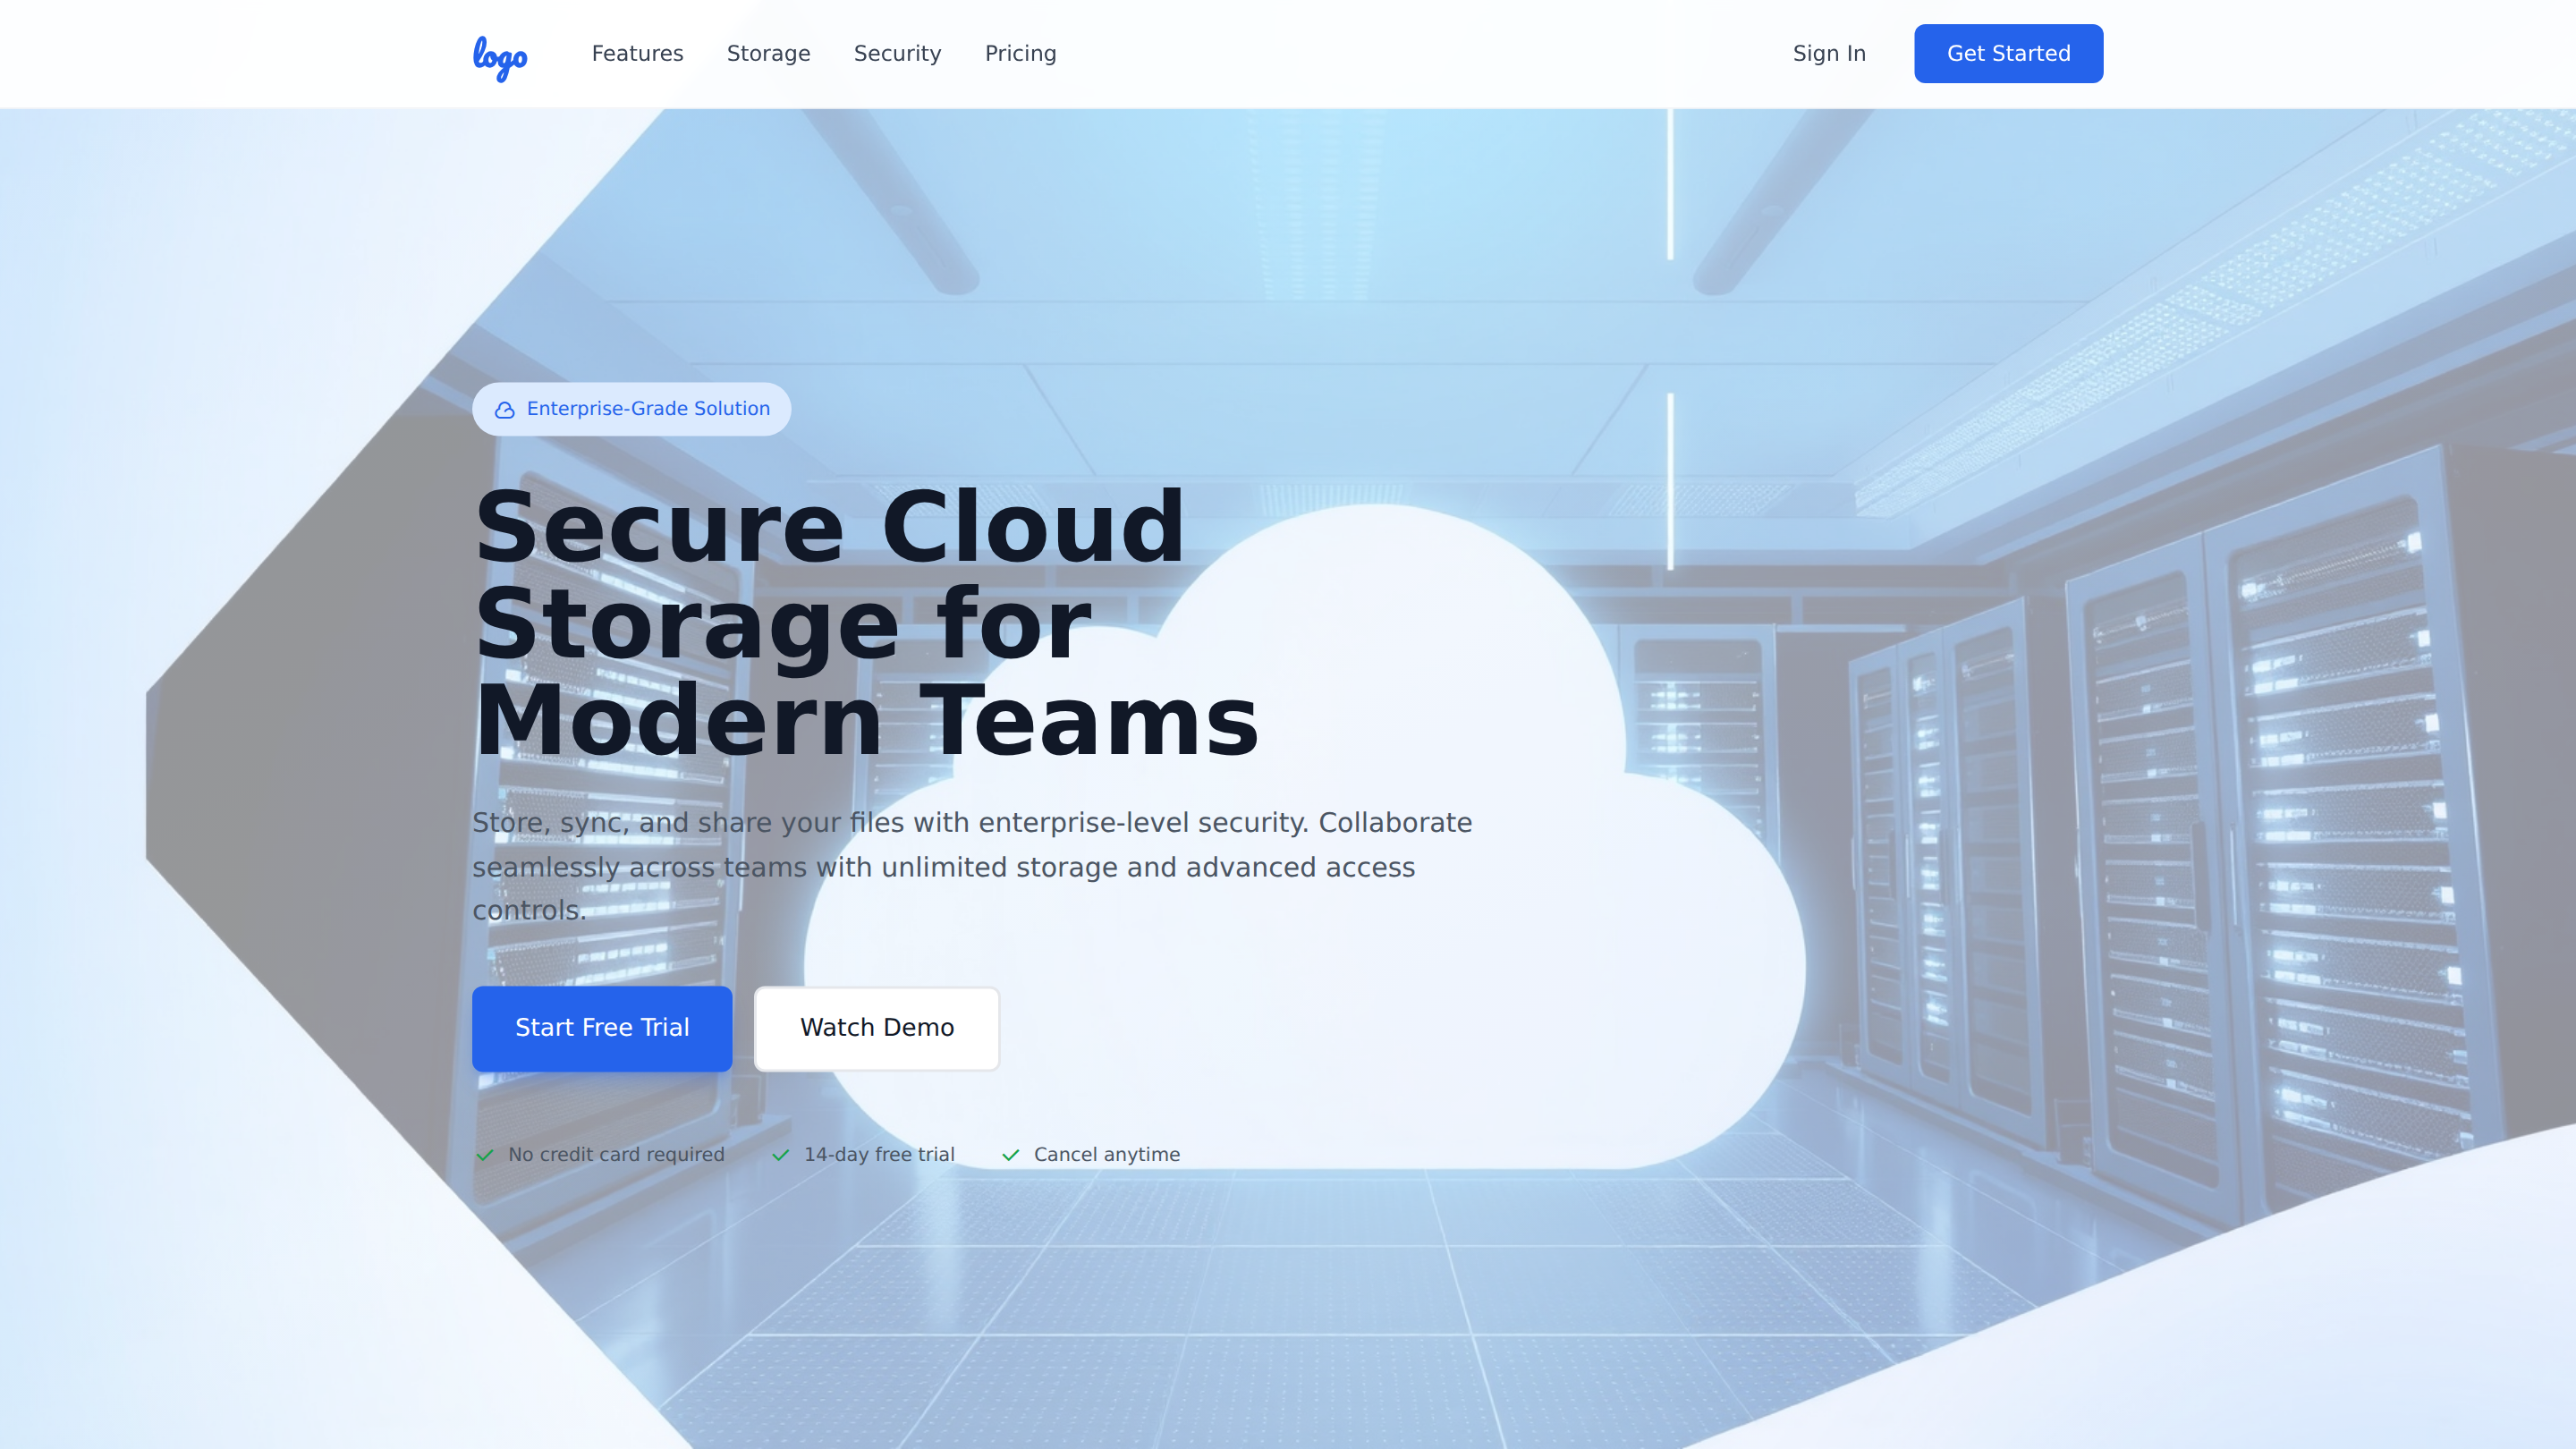Viewport: 2576px width, 1449px height.
Task: Go to the Storage nav item
Action: (x=768, y=54)
